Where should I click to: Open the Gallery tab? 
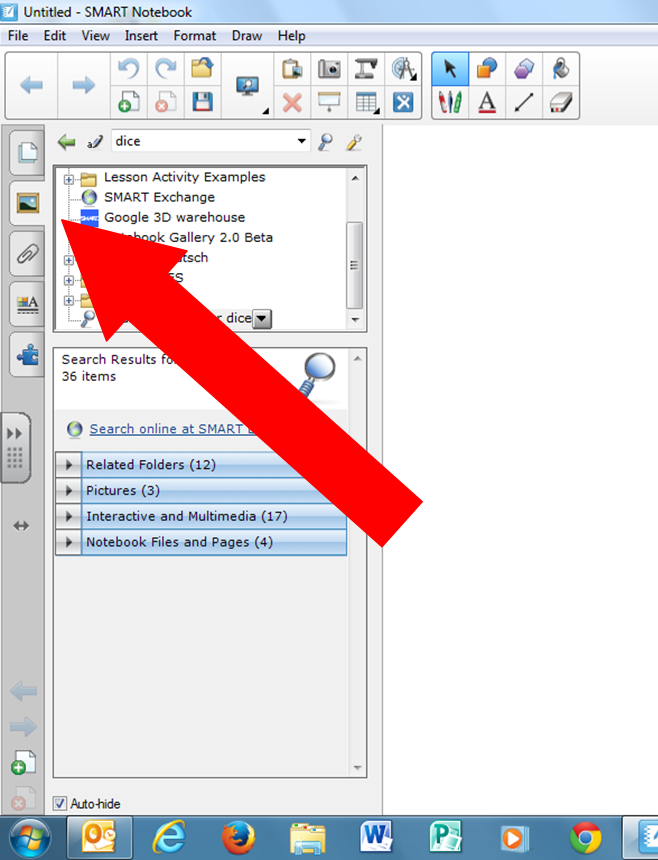click(27, 203)
